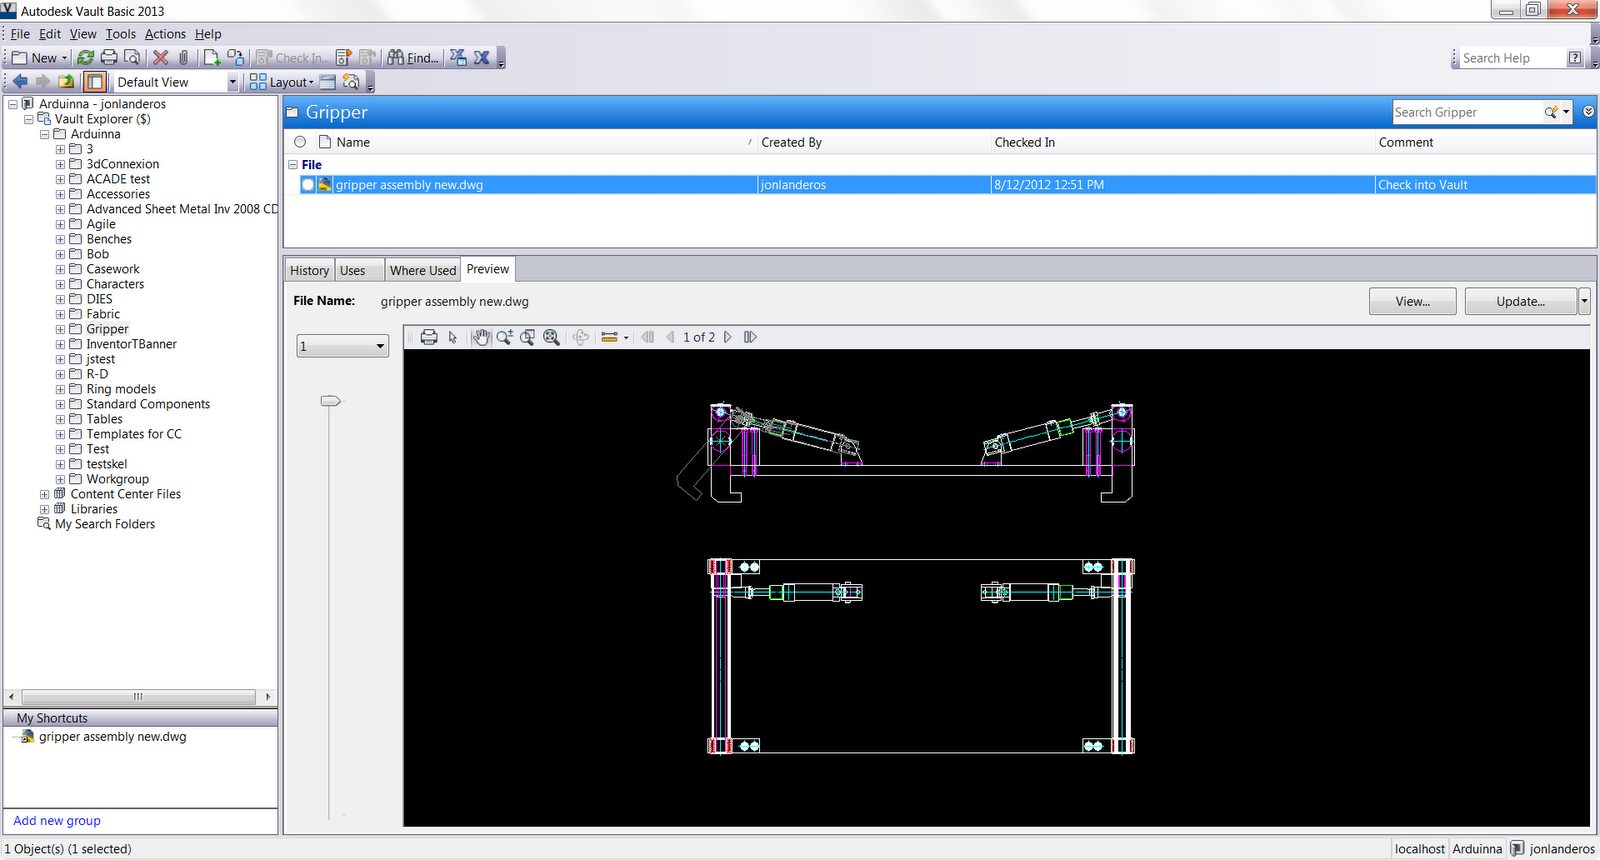Click the Undo Check Out icon
Viewport: 1600px width, 860px height.
(367, 58)
